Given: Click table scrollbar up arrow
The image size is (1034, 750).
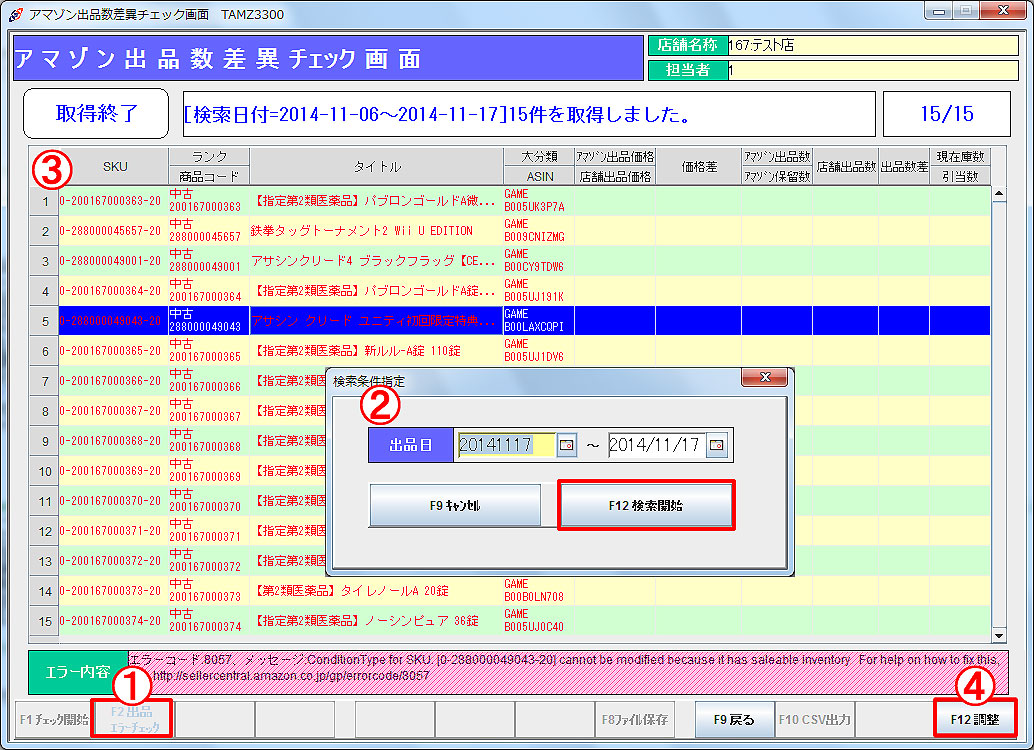Looking at the screenshot, I should [x=999, y=194].
